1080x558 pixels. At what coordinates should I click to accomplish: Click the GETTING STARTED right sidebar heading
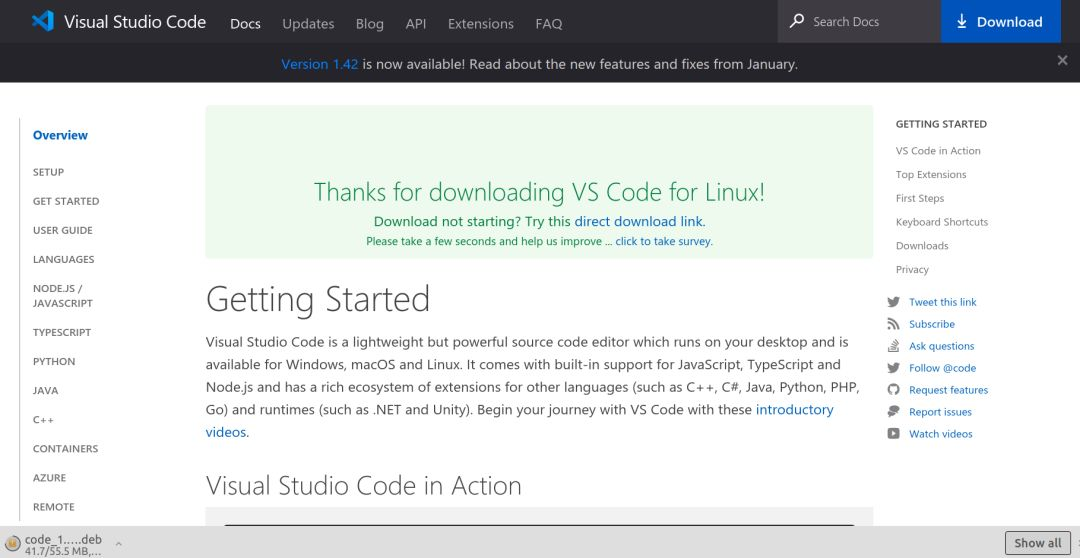coord(941,124)
